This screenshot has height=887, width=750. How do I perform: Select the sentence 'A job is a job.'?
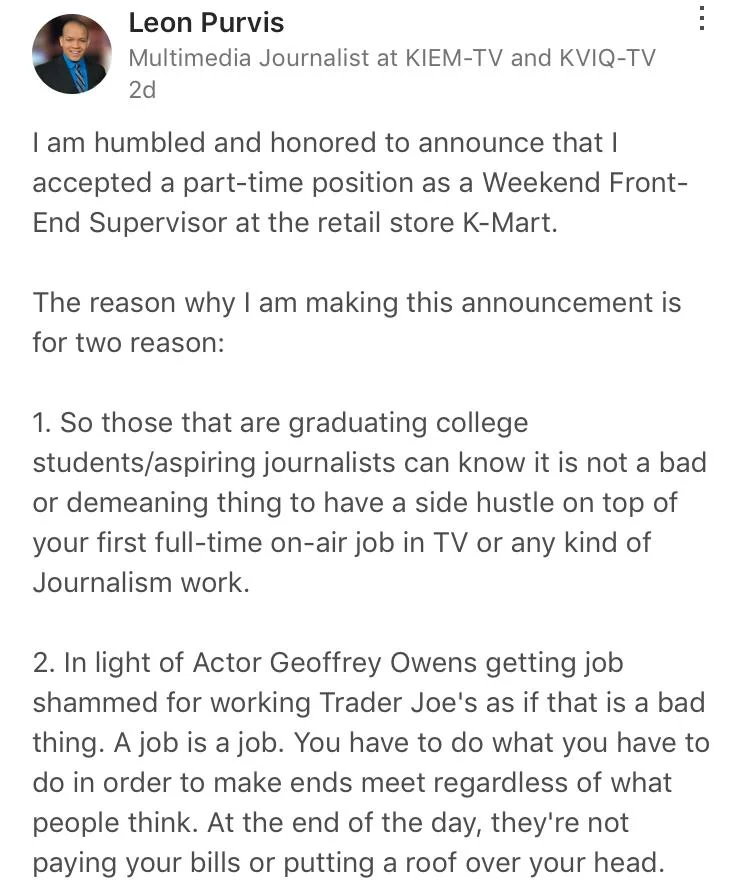(x=199, y=743)
